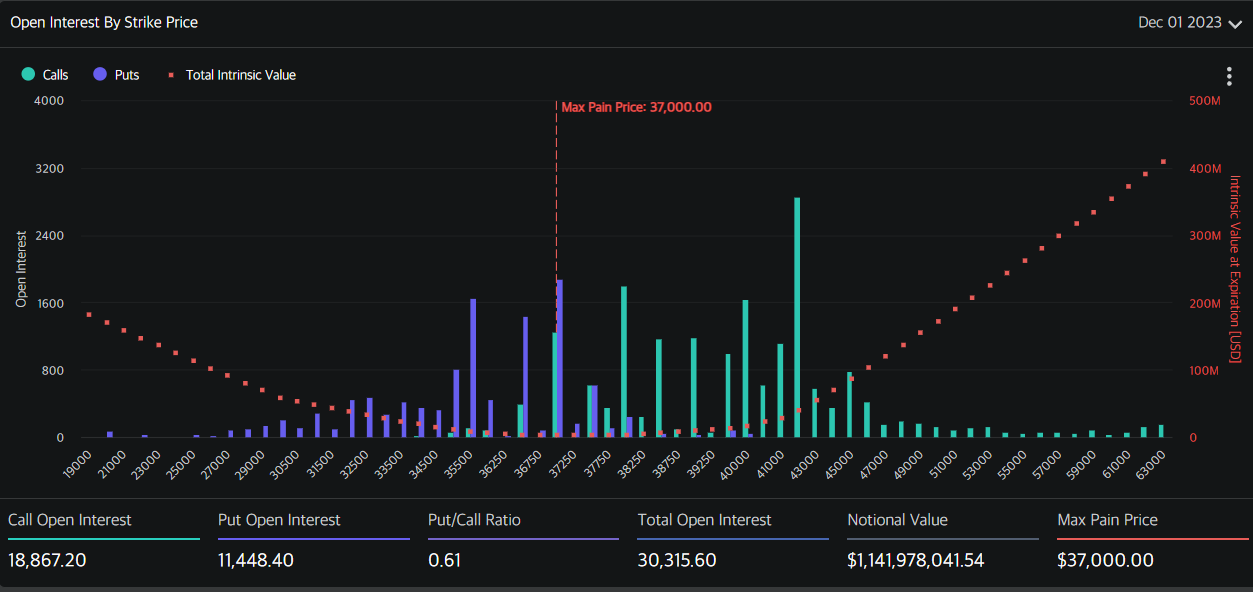Click the Call Open Interest stat card

pyautogui.click(x=104, y=540)
